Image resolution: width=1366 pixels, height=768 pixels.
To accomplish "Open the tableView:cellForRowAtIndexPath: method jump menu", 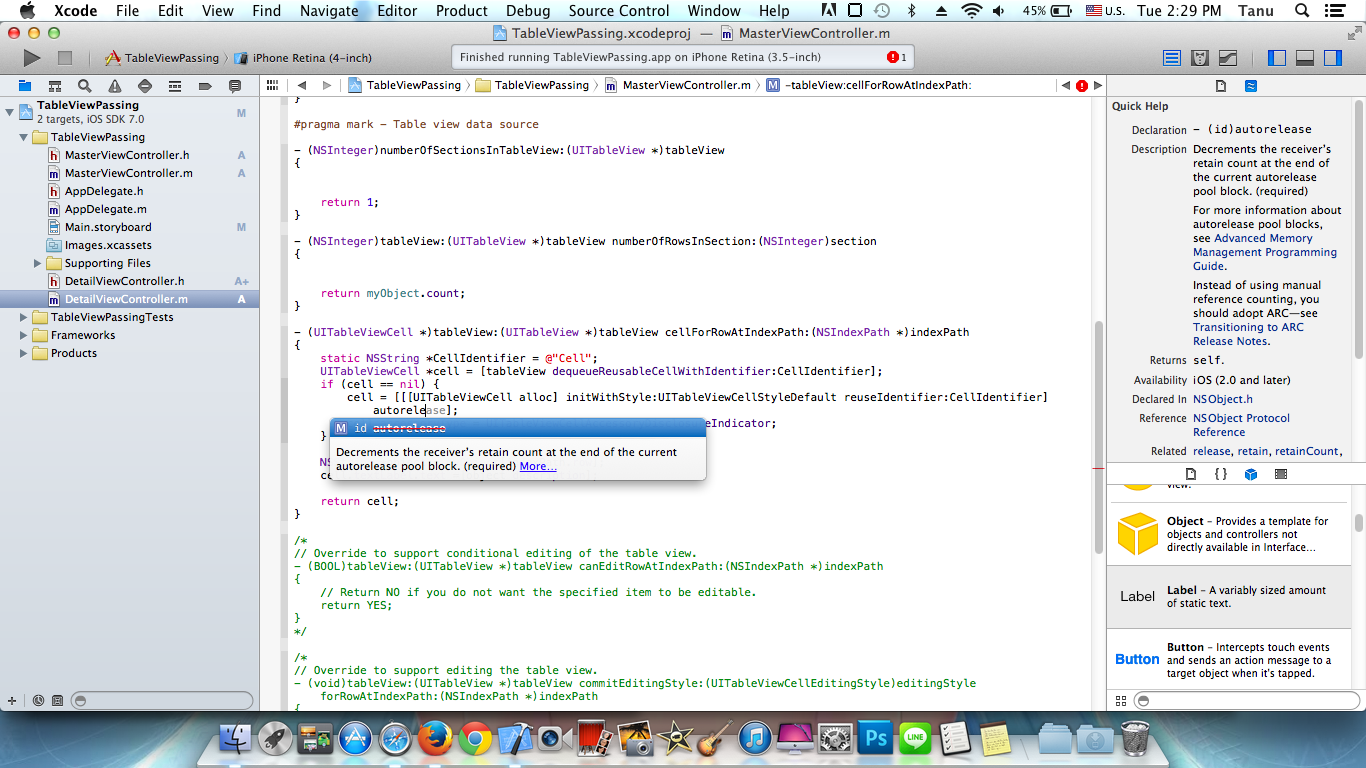I will pyautogui.click(x=868, y=86).
